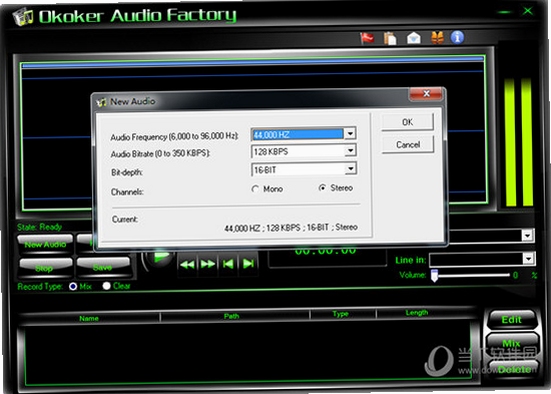The height and width of the screenshot is (394, 551).
Task: Click the fast forward double-arrow button
Action: coord(207,264)
